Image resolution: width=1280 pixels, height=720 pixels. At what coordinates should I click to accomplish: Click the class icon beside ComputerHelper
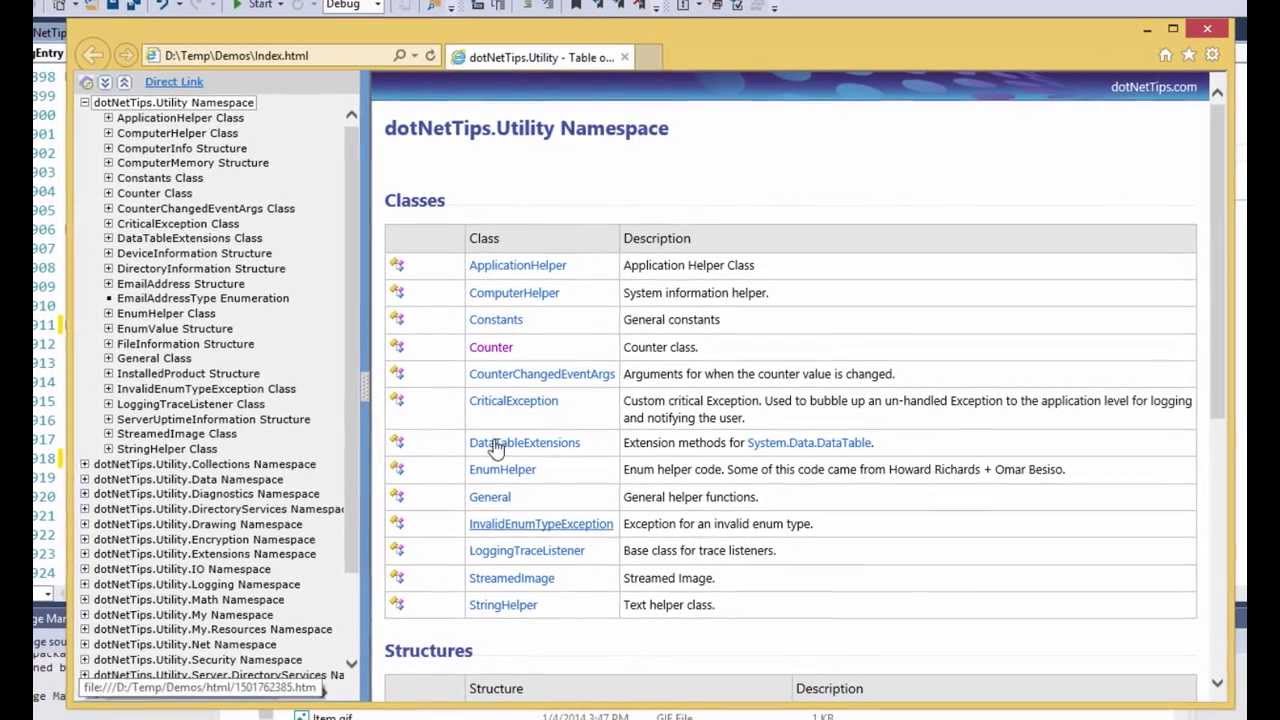[397, 292]
